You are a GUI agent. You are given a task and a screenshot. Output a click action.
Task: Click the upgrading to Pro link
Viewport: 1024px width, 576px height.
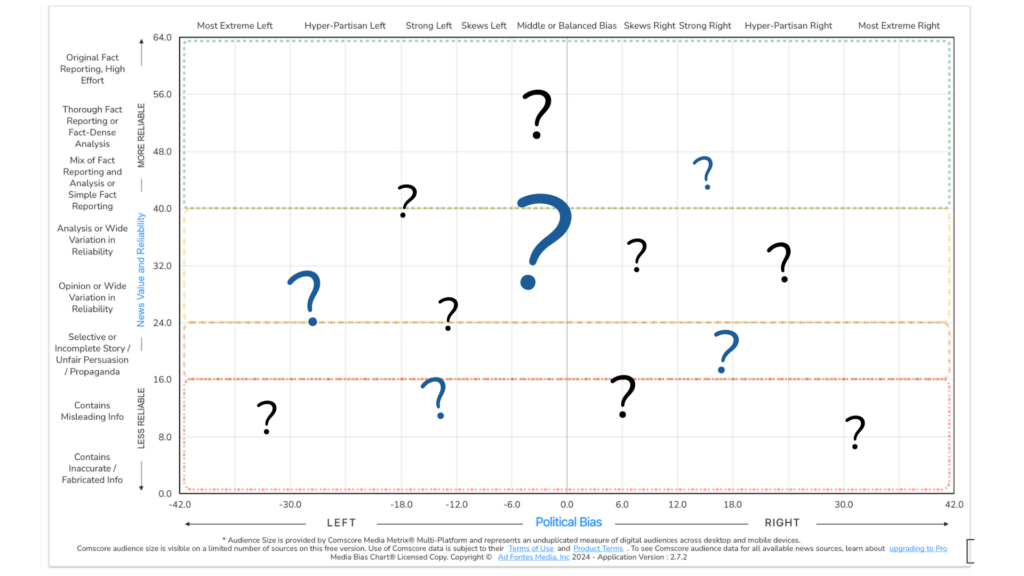point(917,548)
